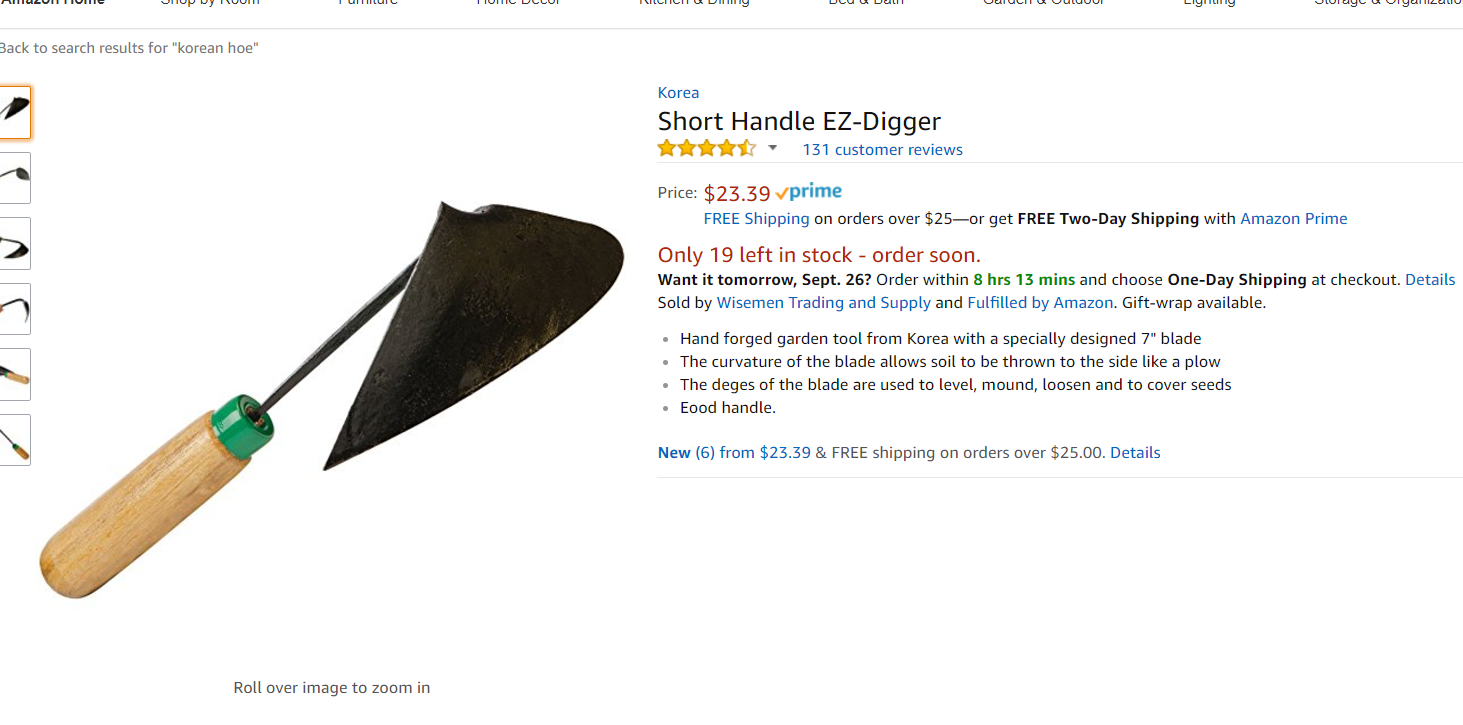This screenshot has width=1463, height=725.
Task: Open the Amazon Prime link
Action: pos(1293,219)
